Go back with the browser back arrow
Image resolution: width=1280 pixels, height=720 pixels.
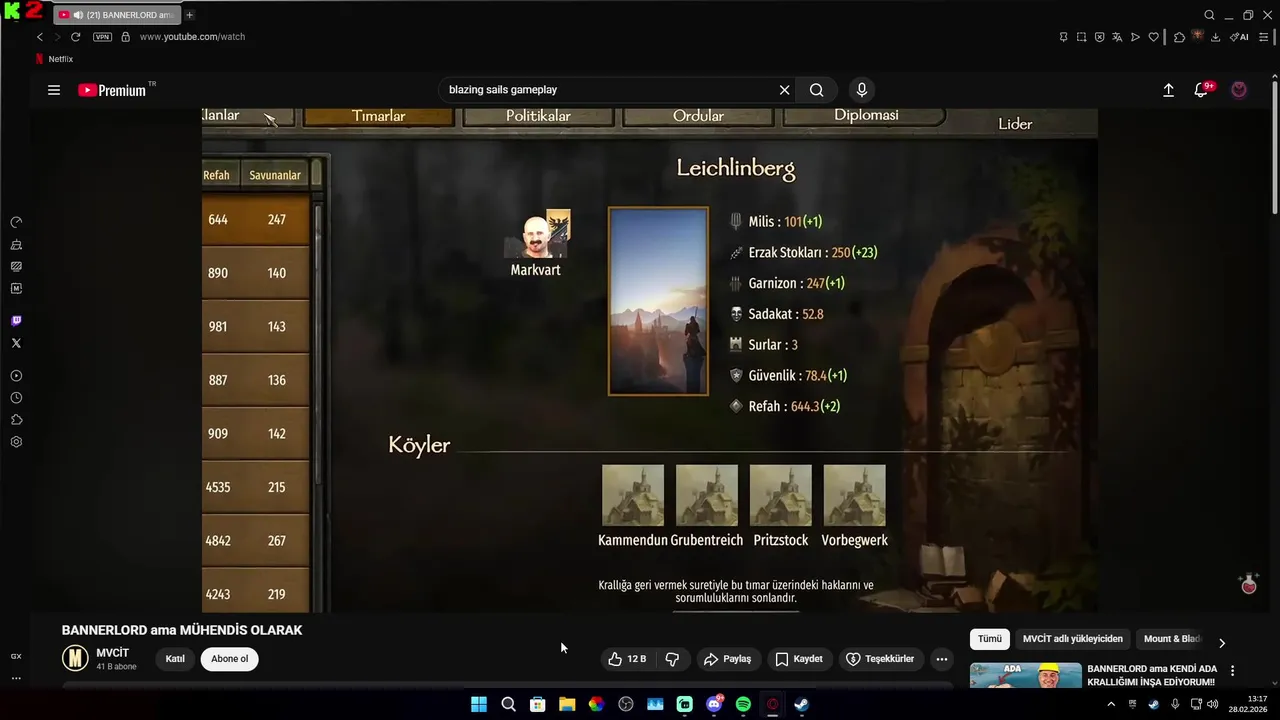pos(40,37)
